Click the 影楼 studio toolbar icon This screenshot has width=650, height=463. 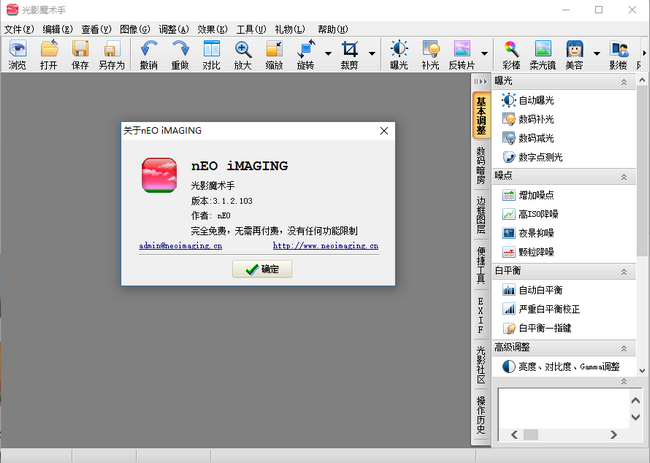pyautogui.click(x=618, y=55)
